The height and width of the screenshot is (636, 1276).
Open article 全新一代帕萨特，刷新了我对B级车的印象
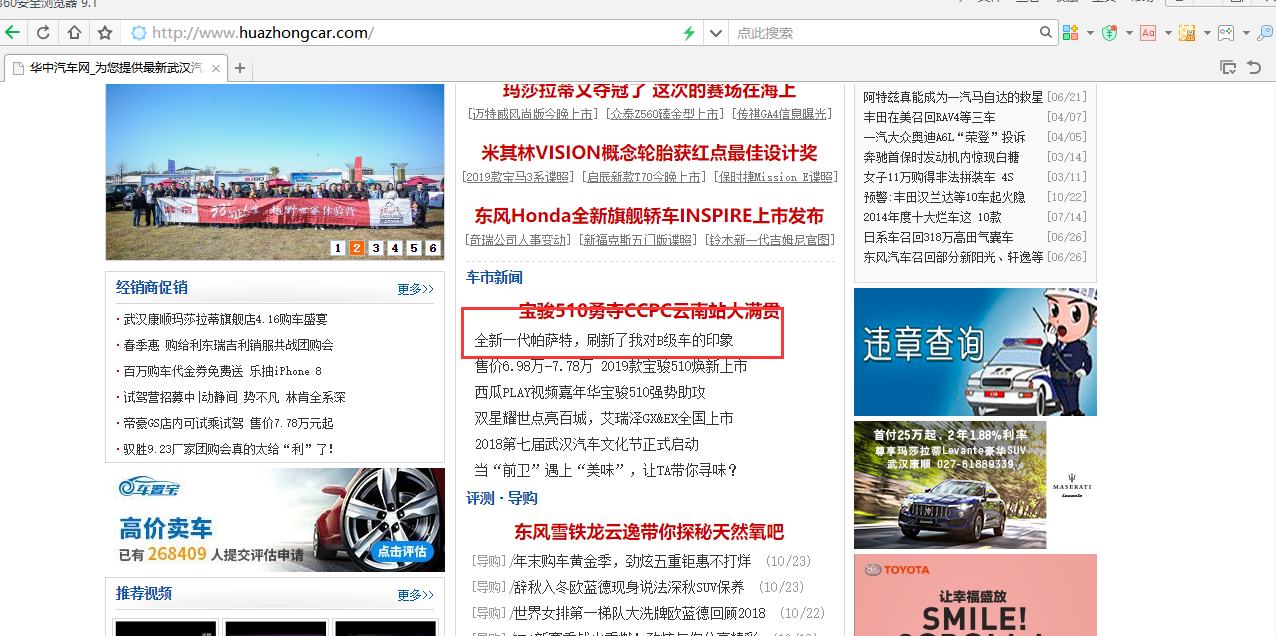pos(604,341)
